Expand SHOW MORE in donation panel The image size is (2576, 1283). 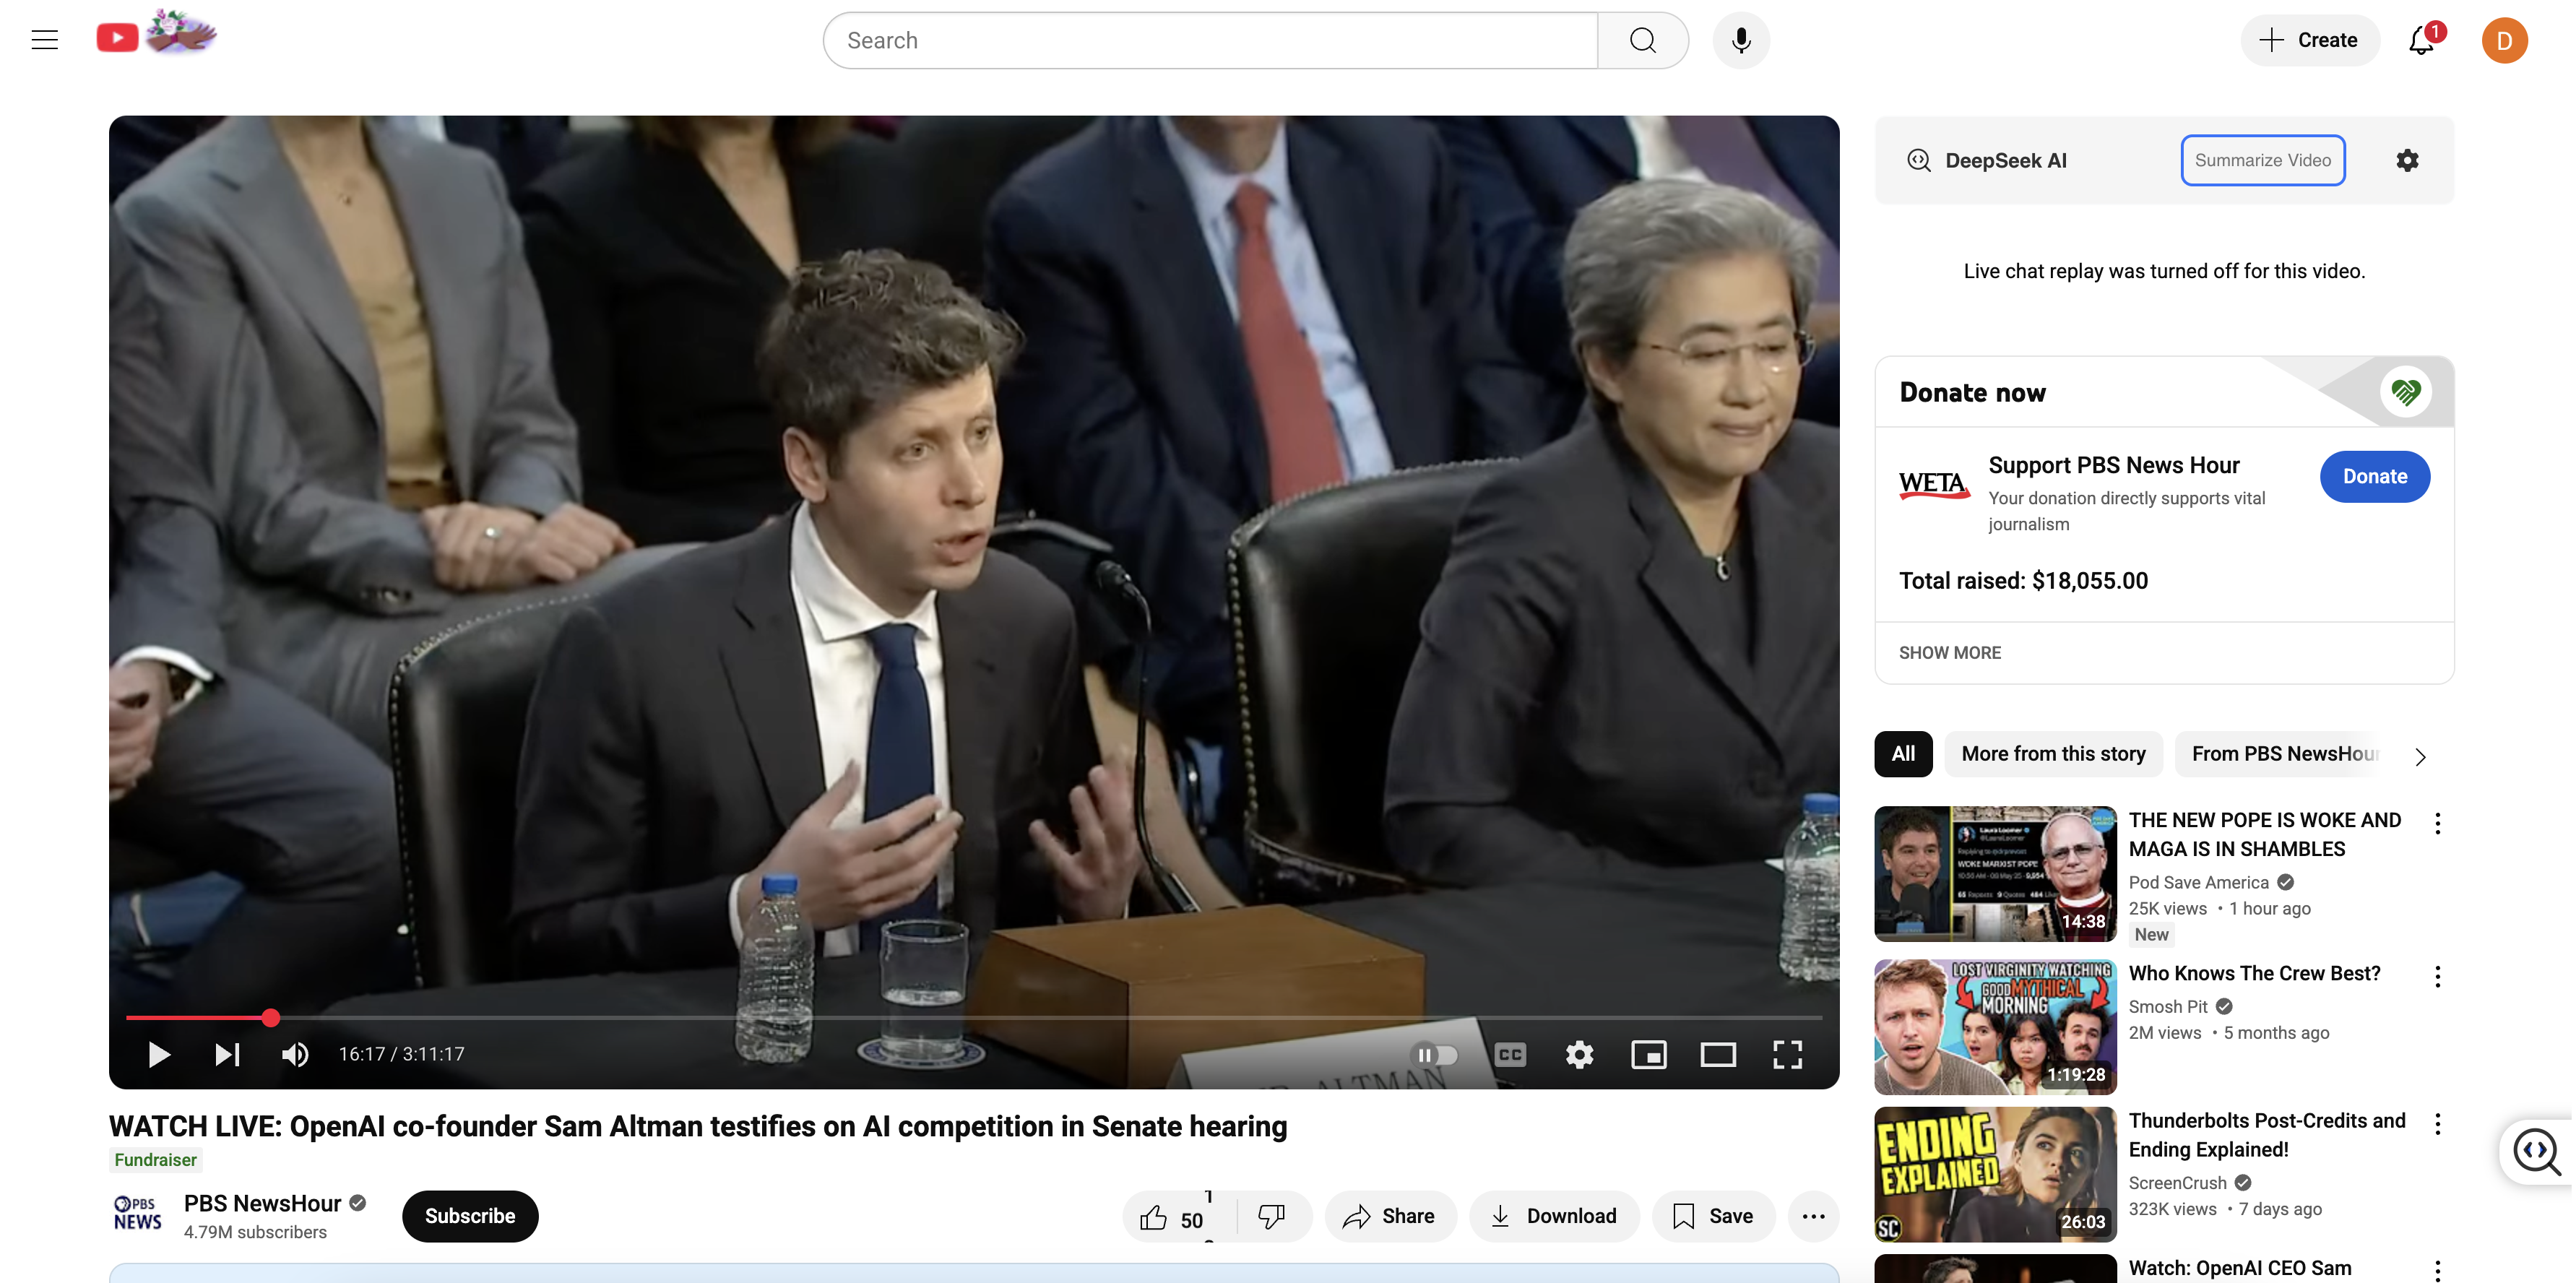(1950, 652)
